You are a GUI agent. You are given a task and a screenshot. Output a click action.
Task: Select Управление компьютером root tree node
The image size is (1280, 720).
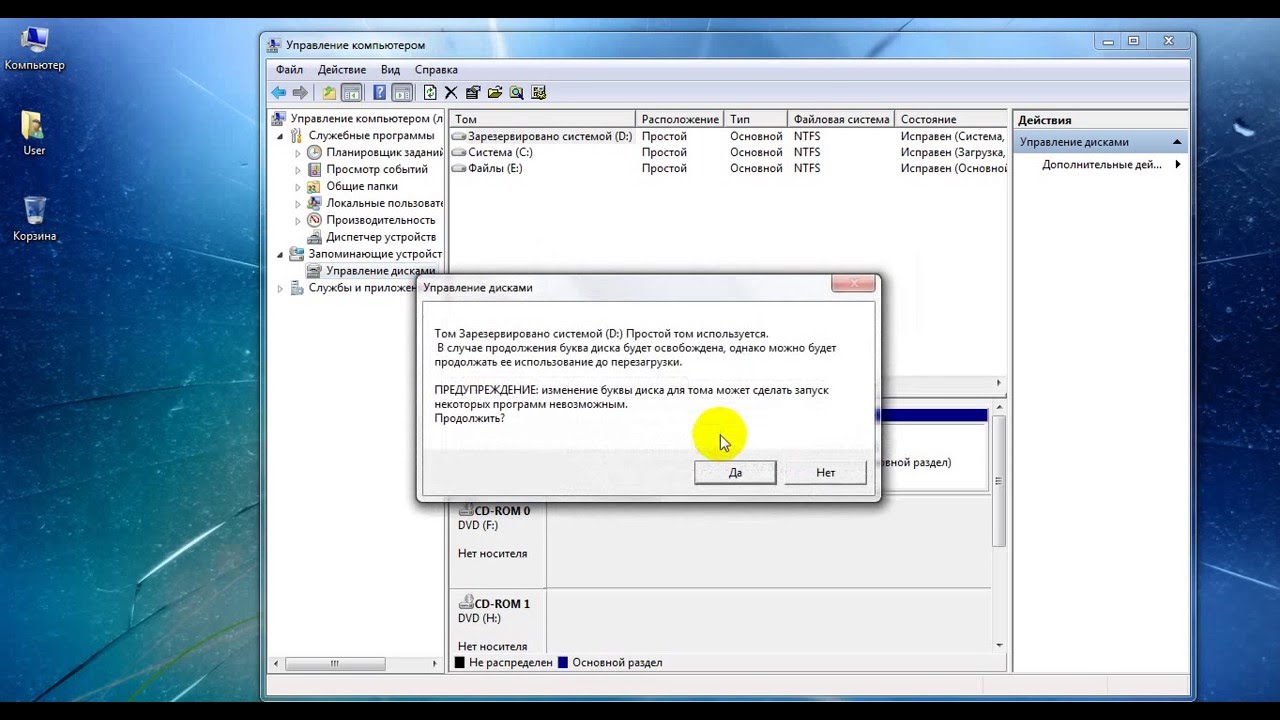[x=366, y=118]
